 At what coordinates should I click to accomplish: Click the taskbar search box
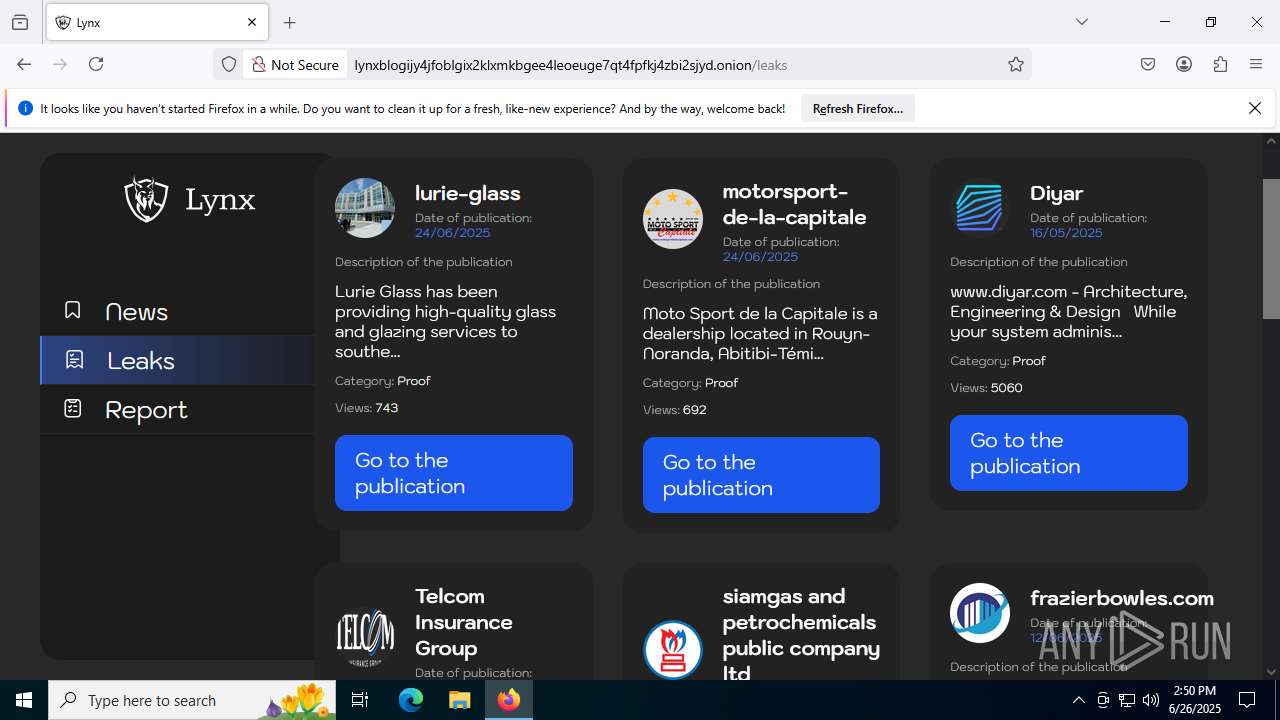click(x=194, y=700)
